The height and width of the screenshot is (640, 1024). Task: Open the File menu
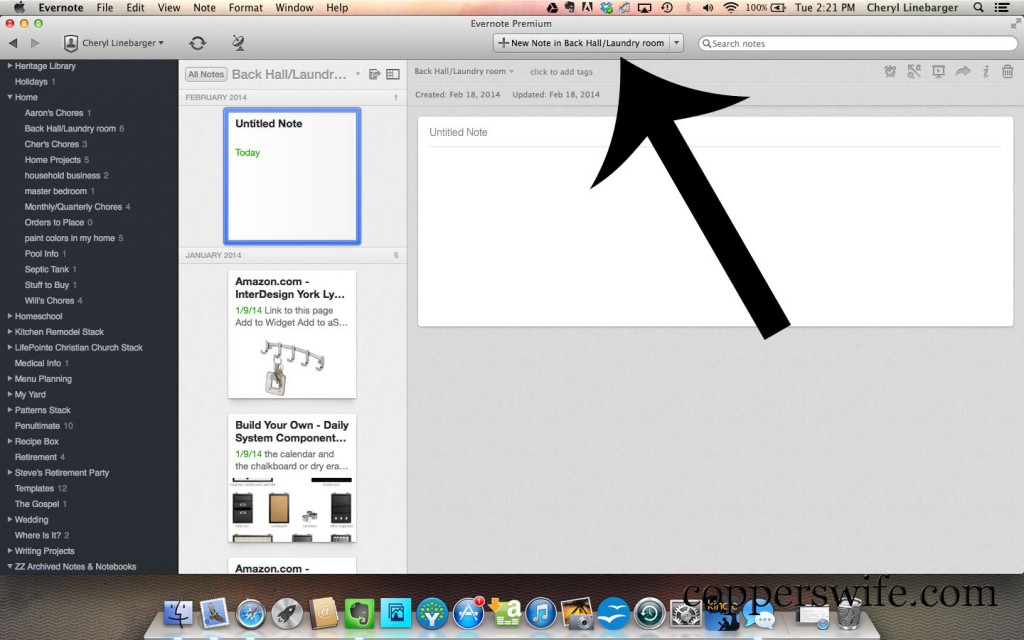(104, 8)
